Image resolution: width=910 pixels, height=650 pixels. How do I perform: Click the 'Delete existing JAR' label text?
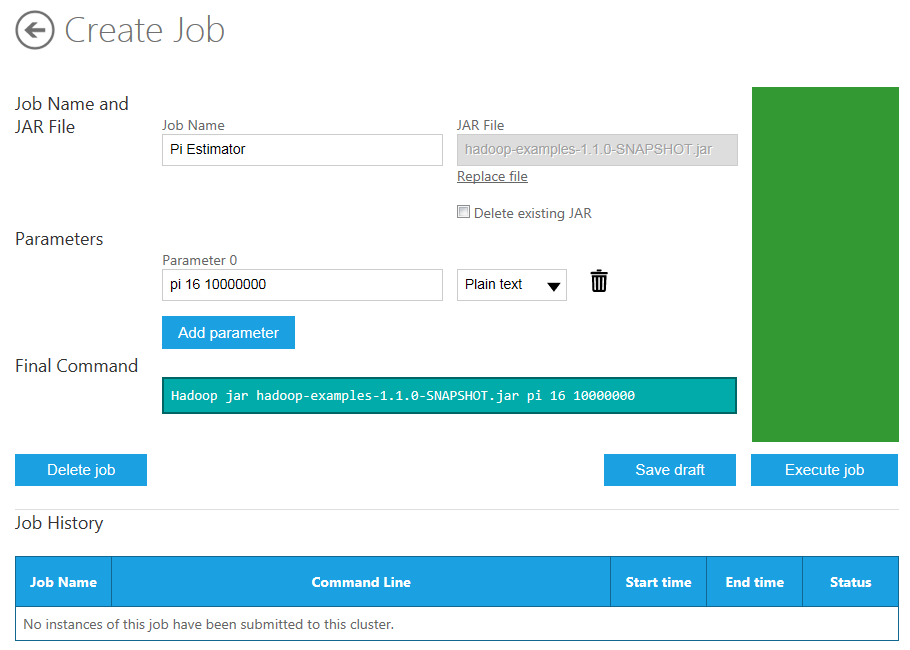click(533, 213)
